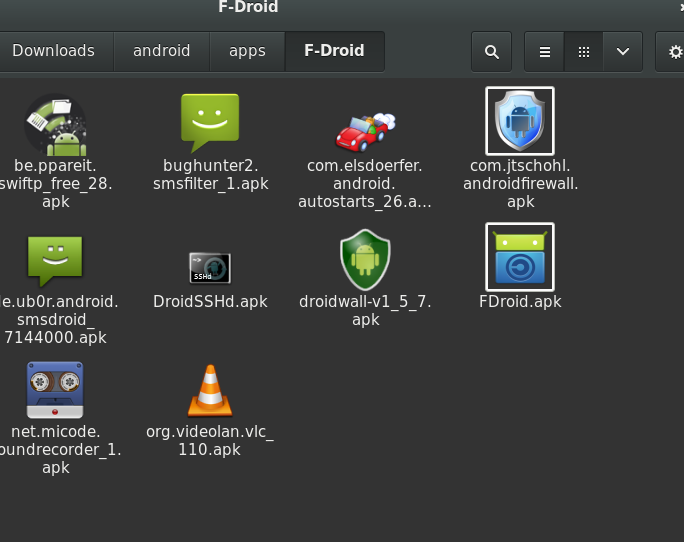Select the red car autostarts apk icon
This screenshot has width=684, height=542.
[365, 132]
